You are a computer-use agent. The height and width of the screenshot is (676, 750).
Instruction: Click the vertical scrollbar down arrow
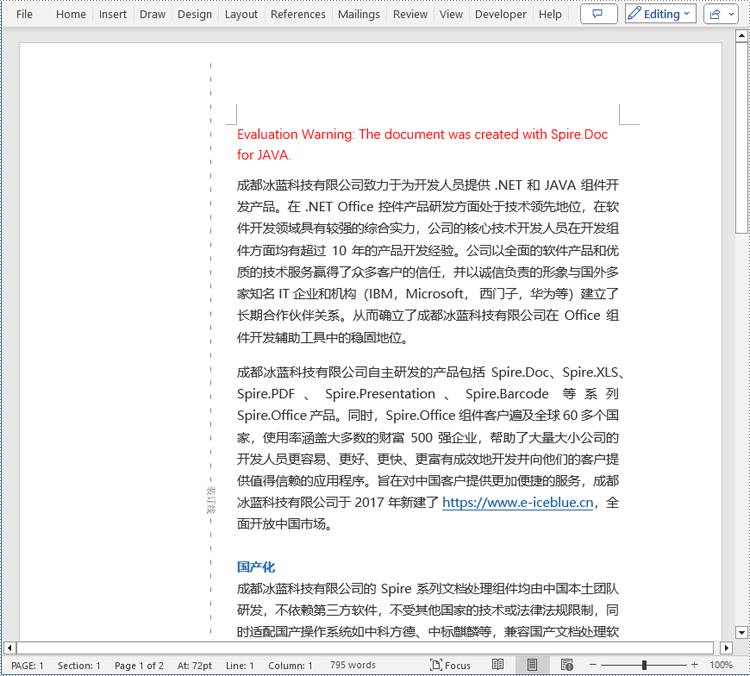click(741, 632)
